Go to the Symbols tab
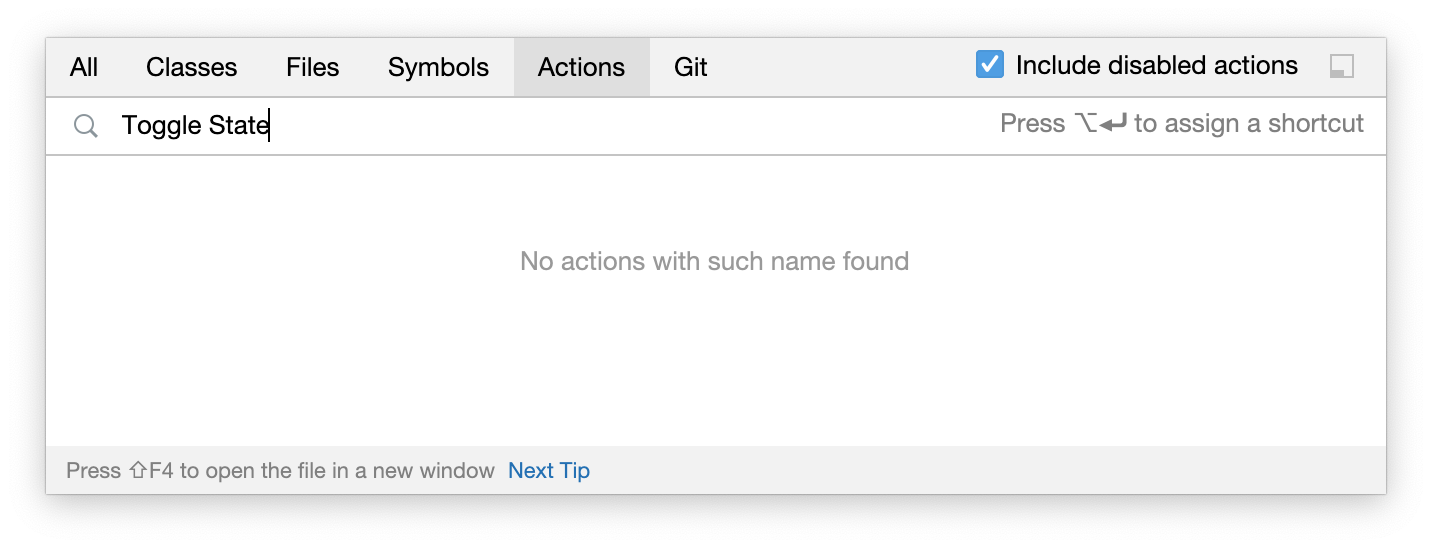 pos(439,67)
